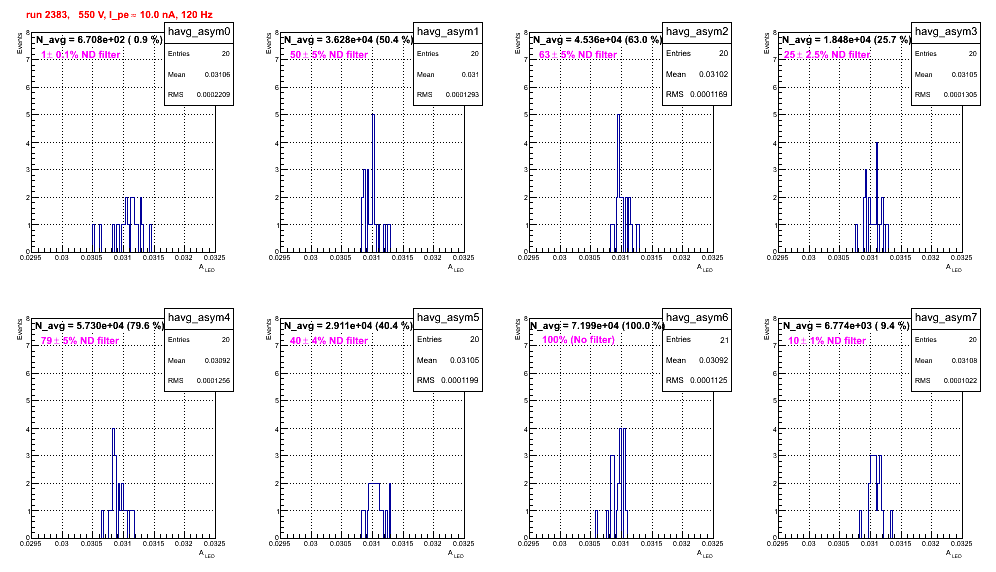Select Mean value 0.03105 in havg_asym3 box

964,74
